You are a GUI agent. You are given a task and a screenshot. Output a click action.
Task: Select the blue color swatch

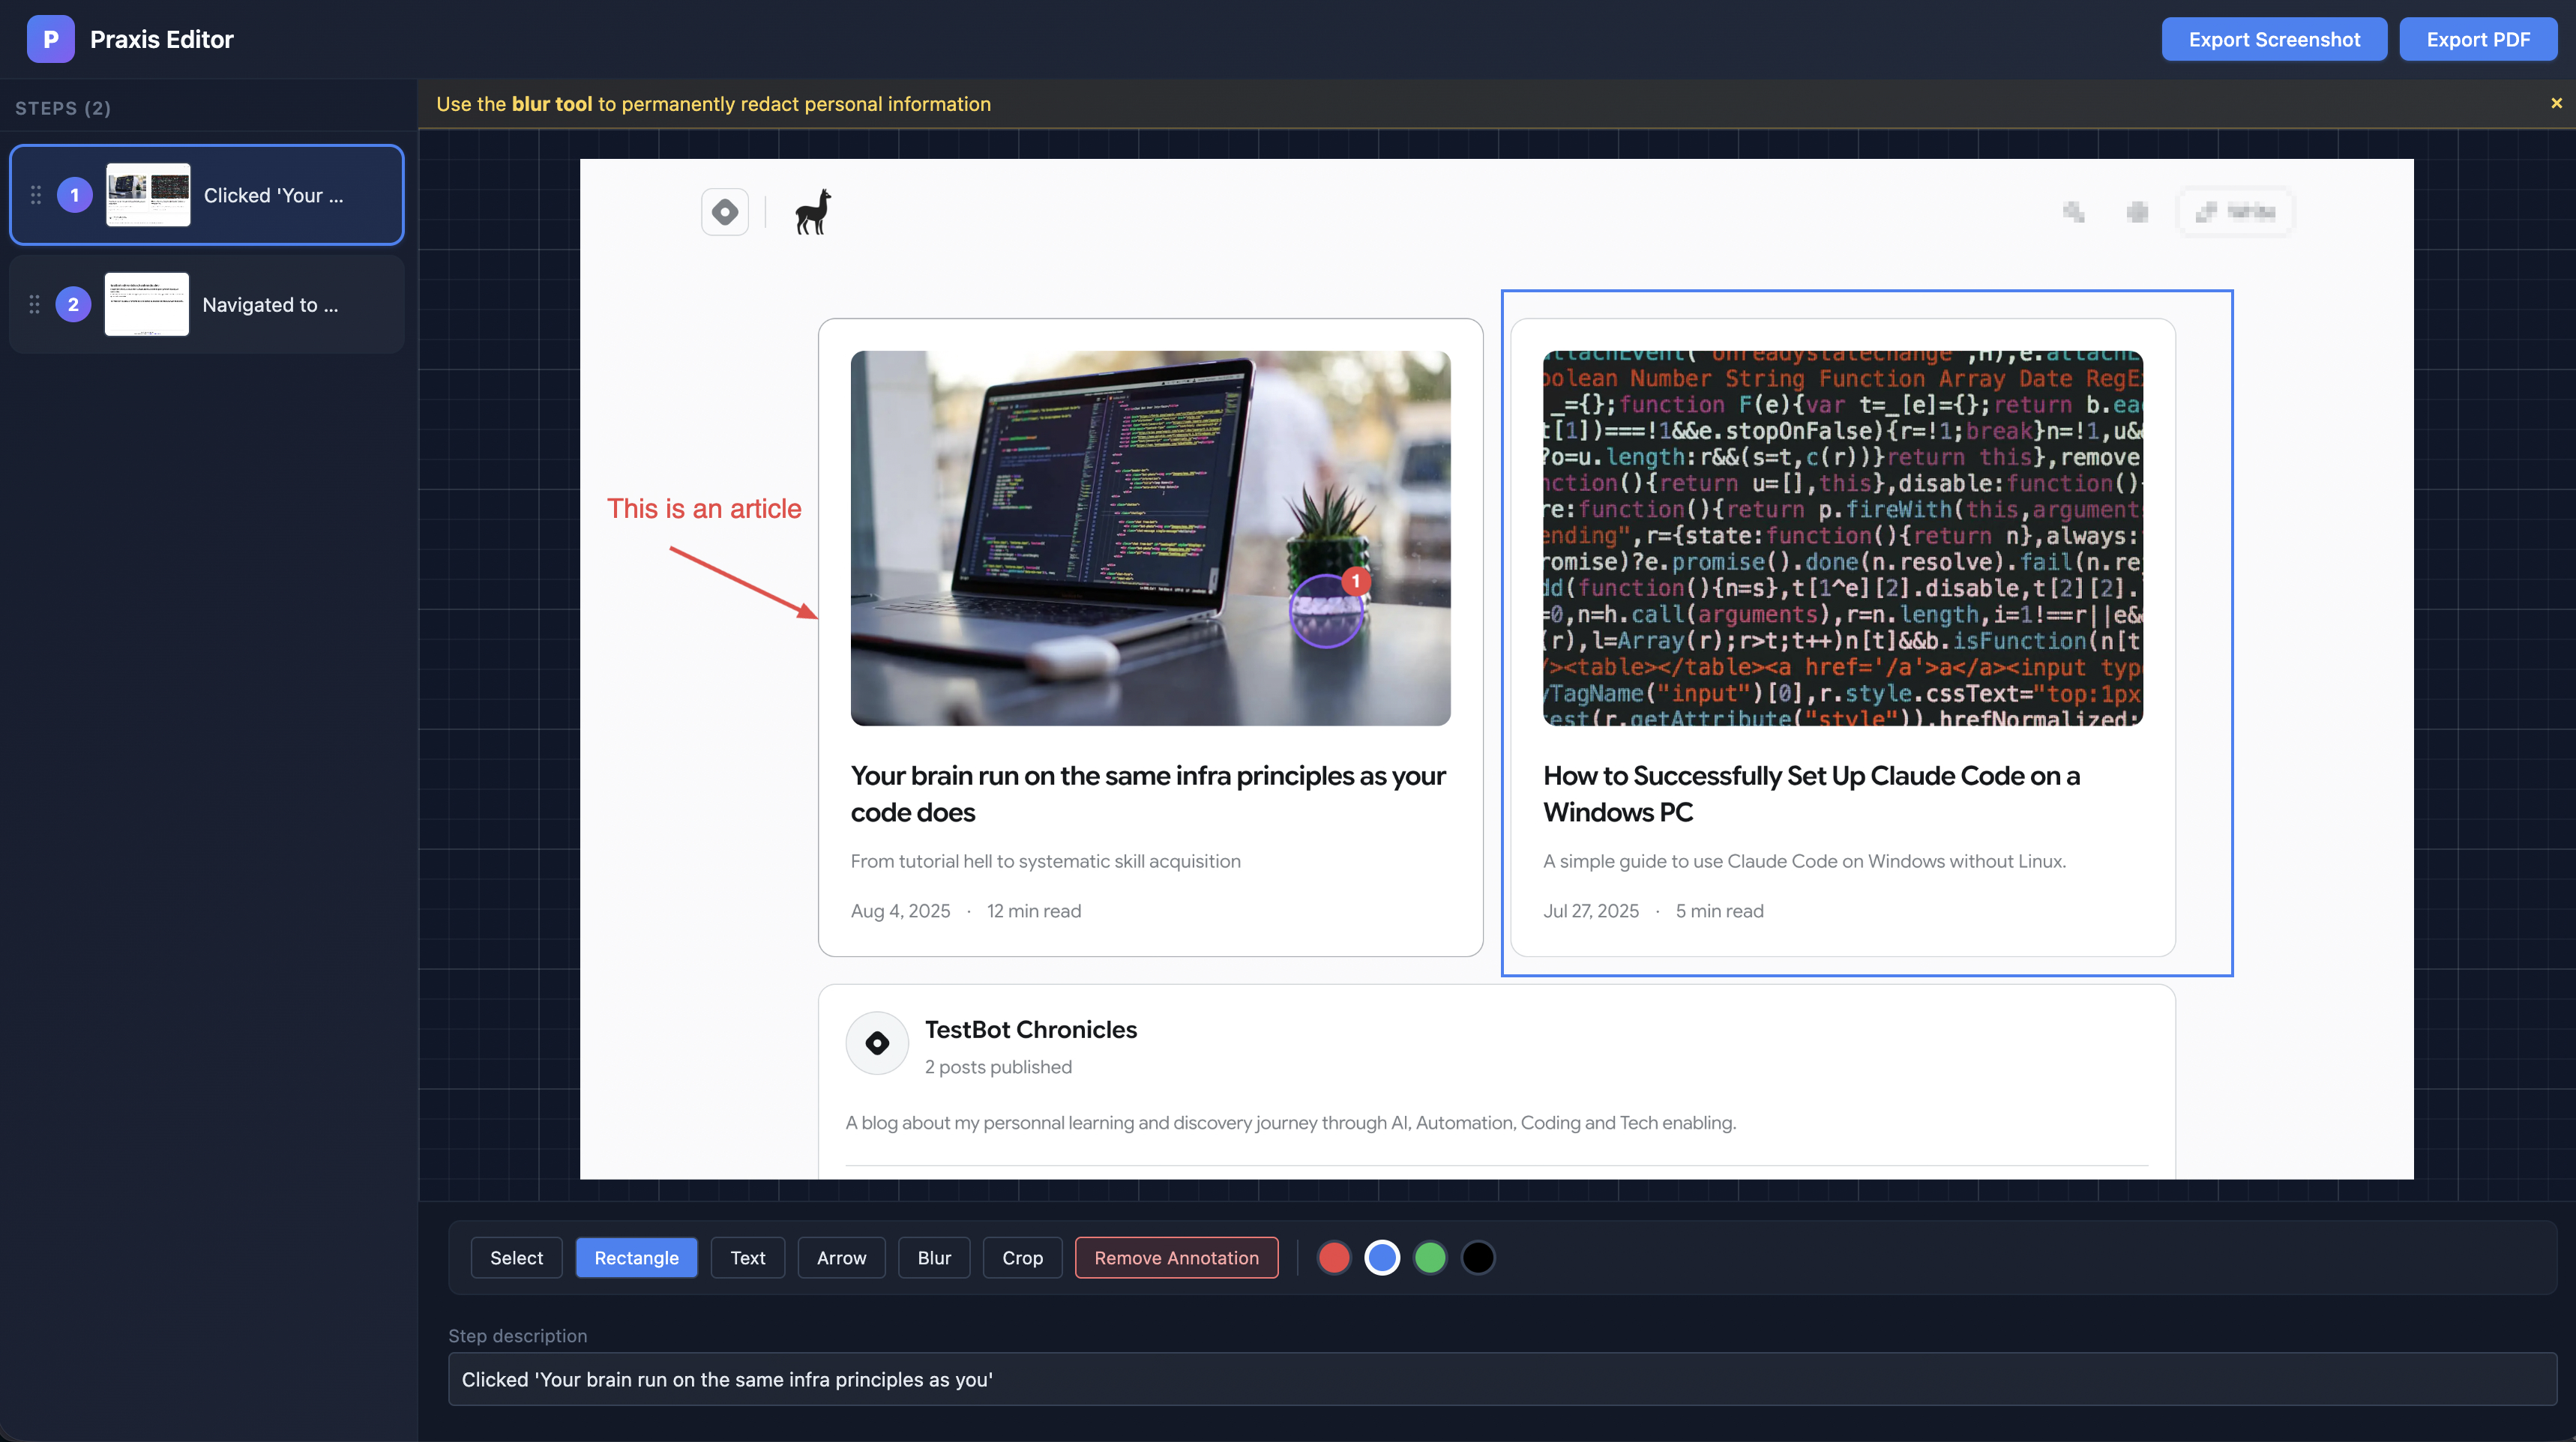(x=1381, y=1257)
